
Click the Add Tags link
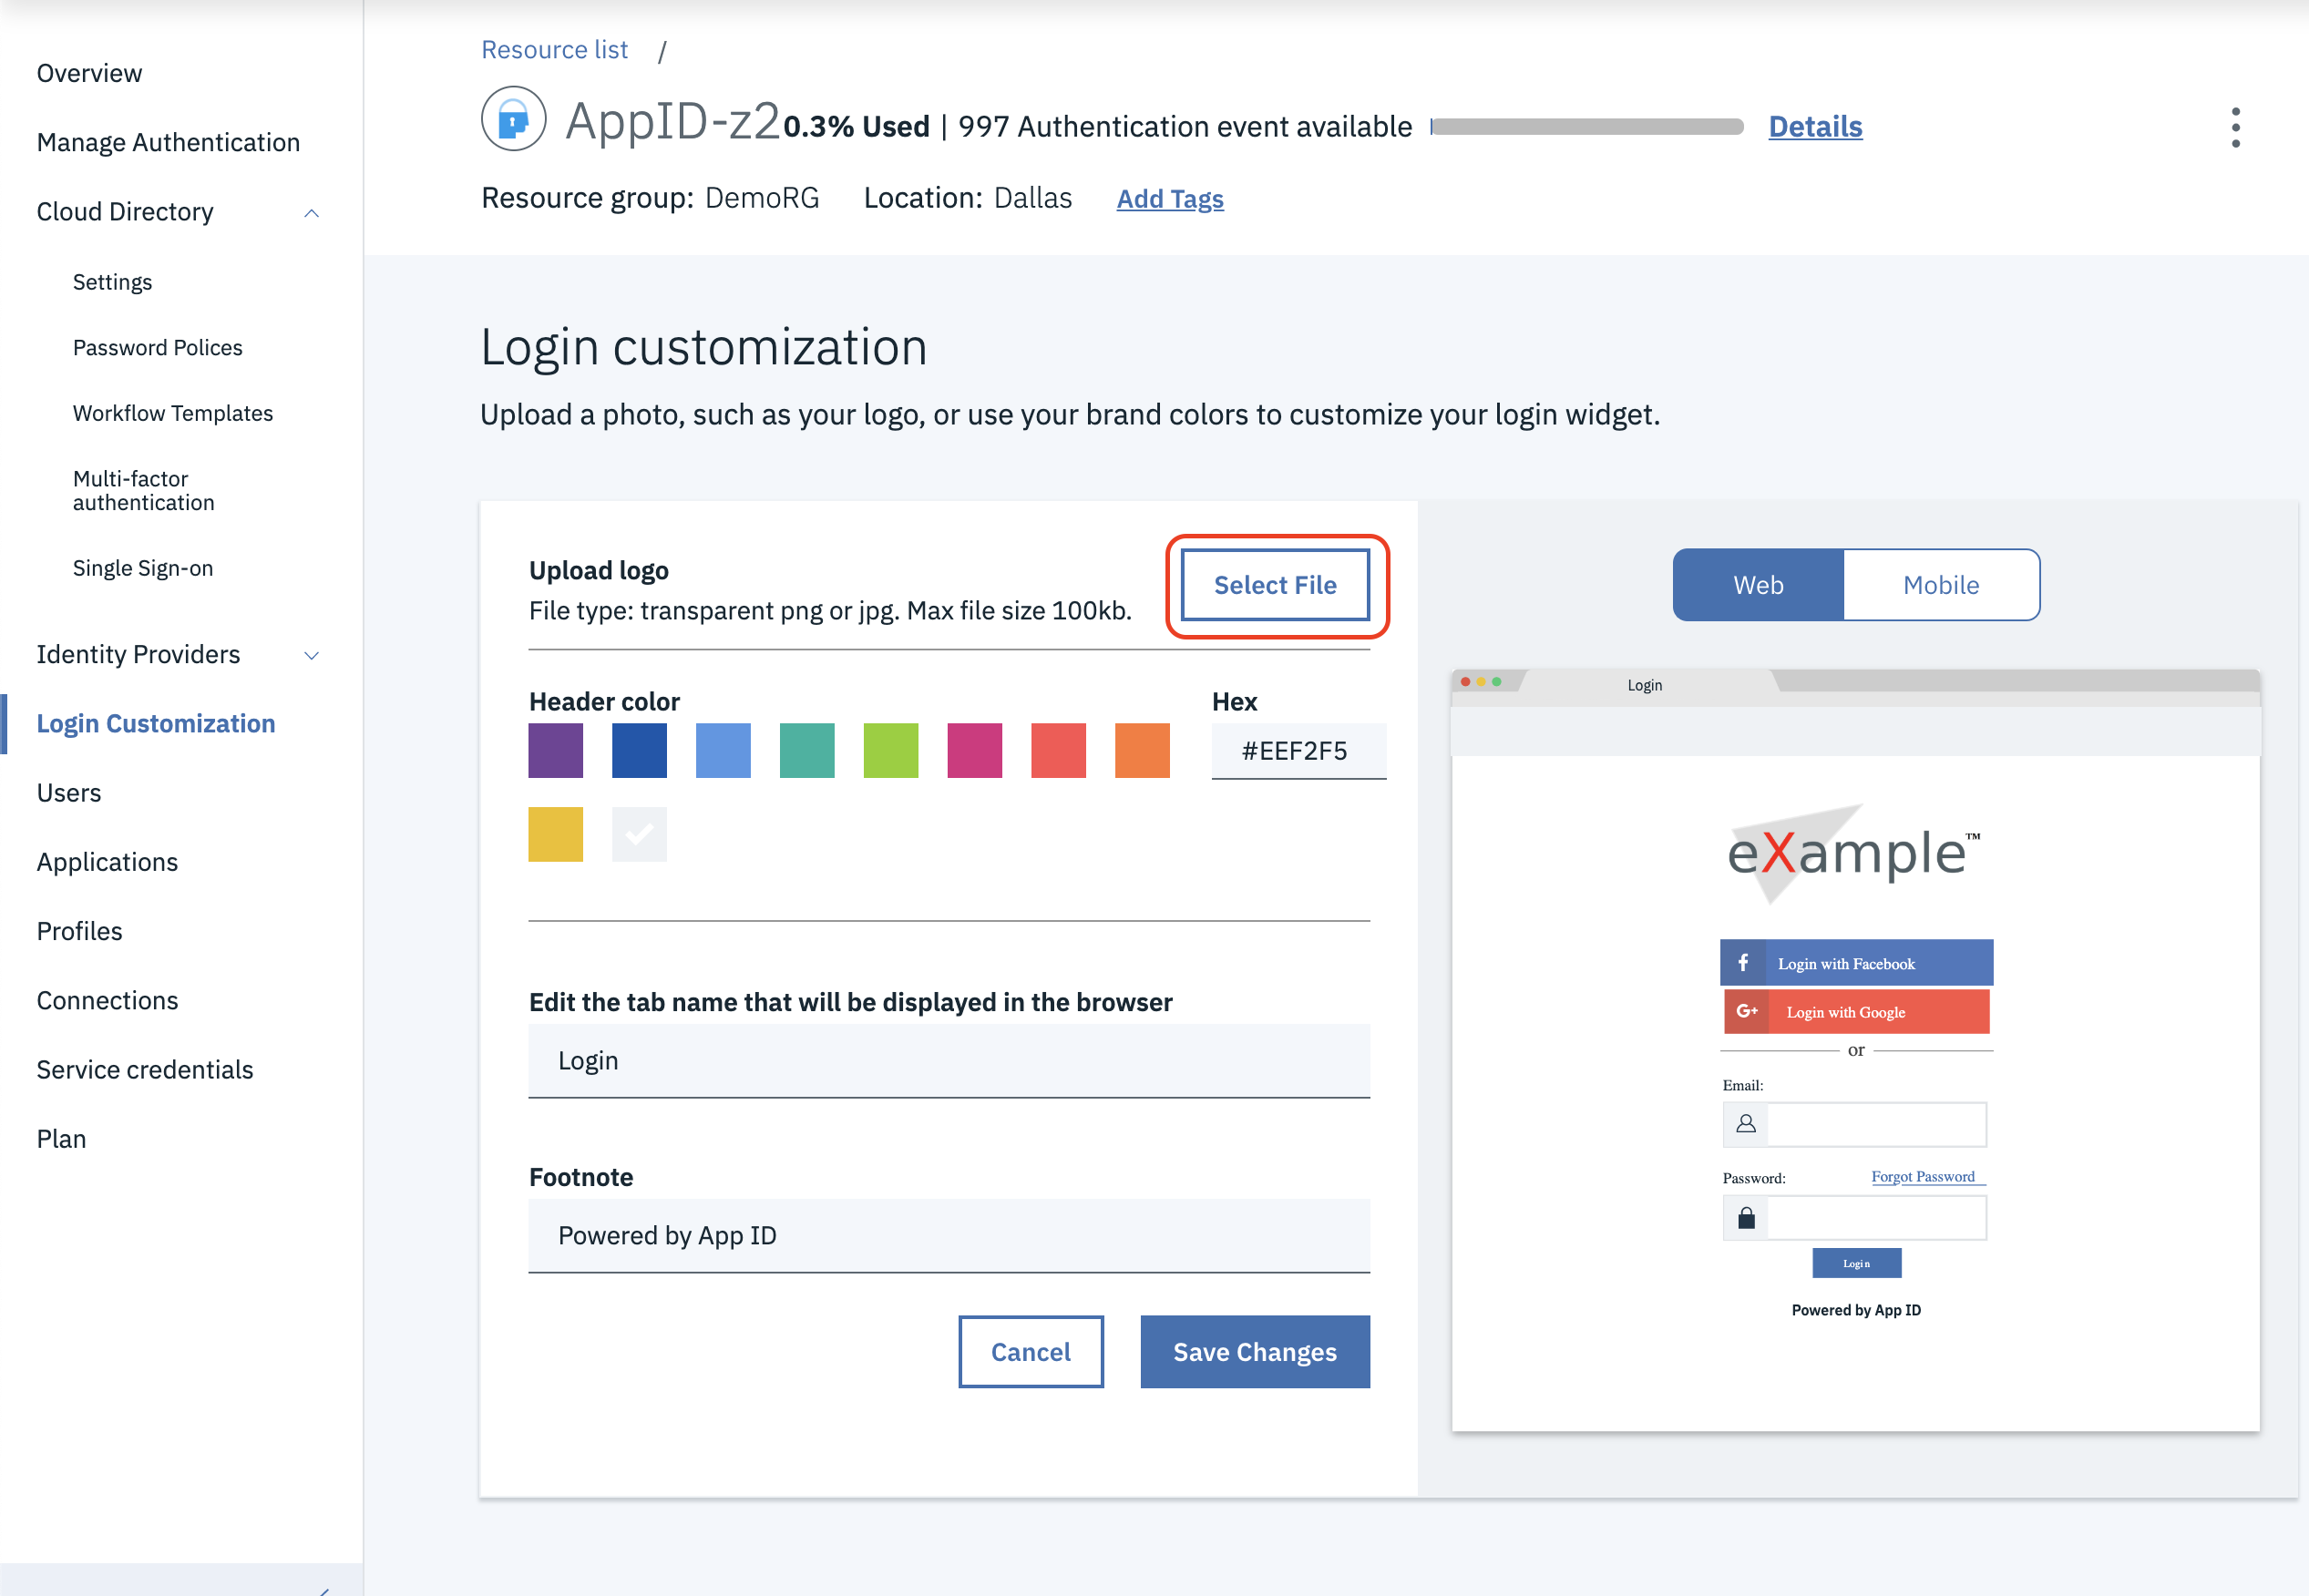pyautogui.click(x=1170, y=199)
